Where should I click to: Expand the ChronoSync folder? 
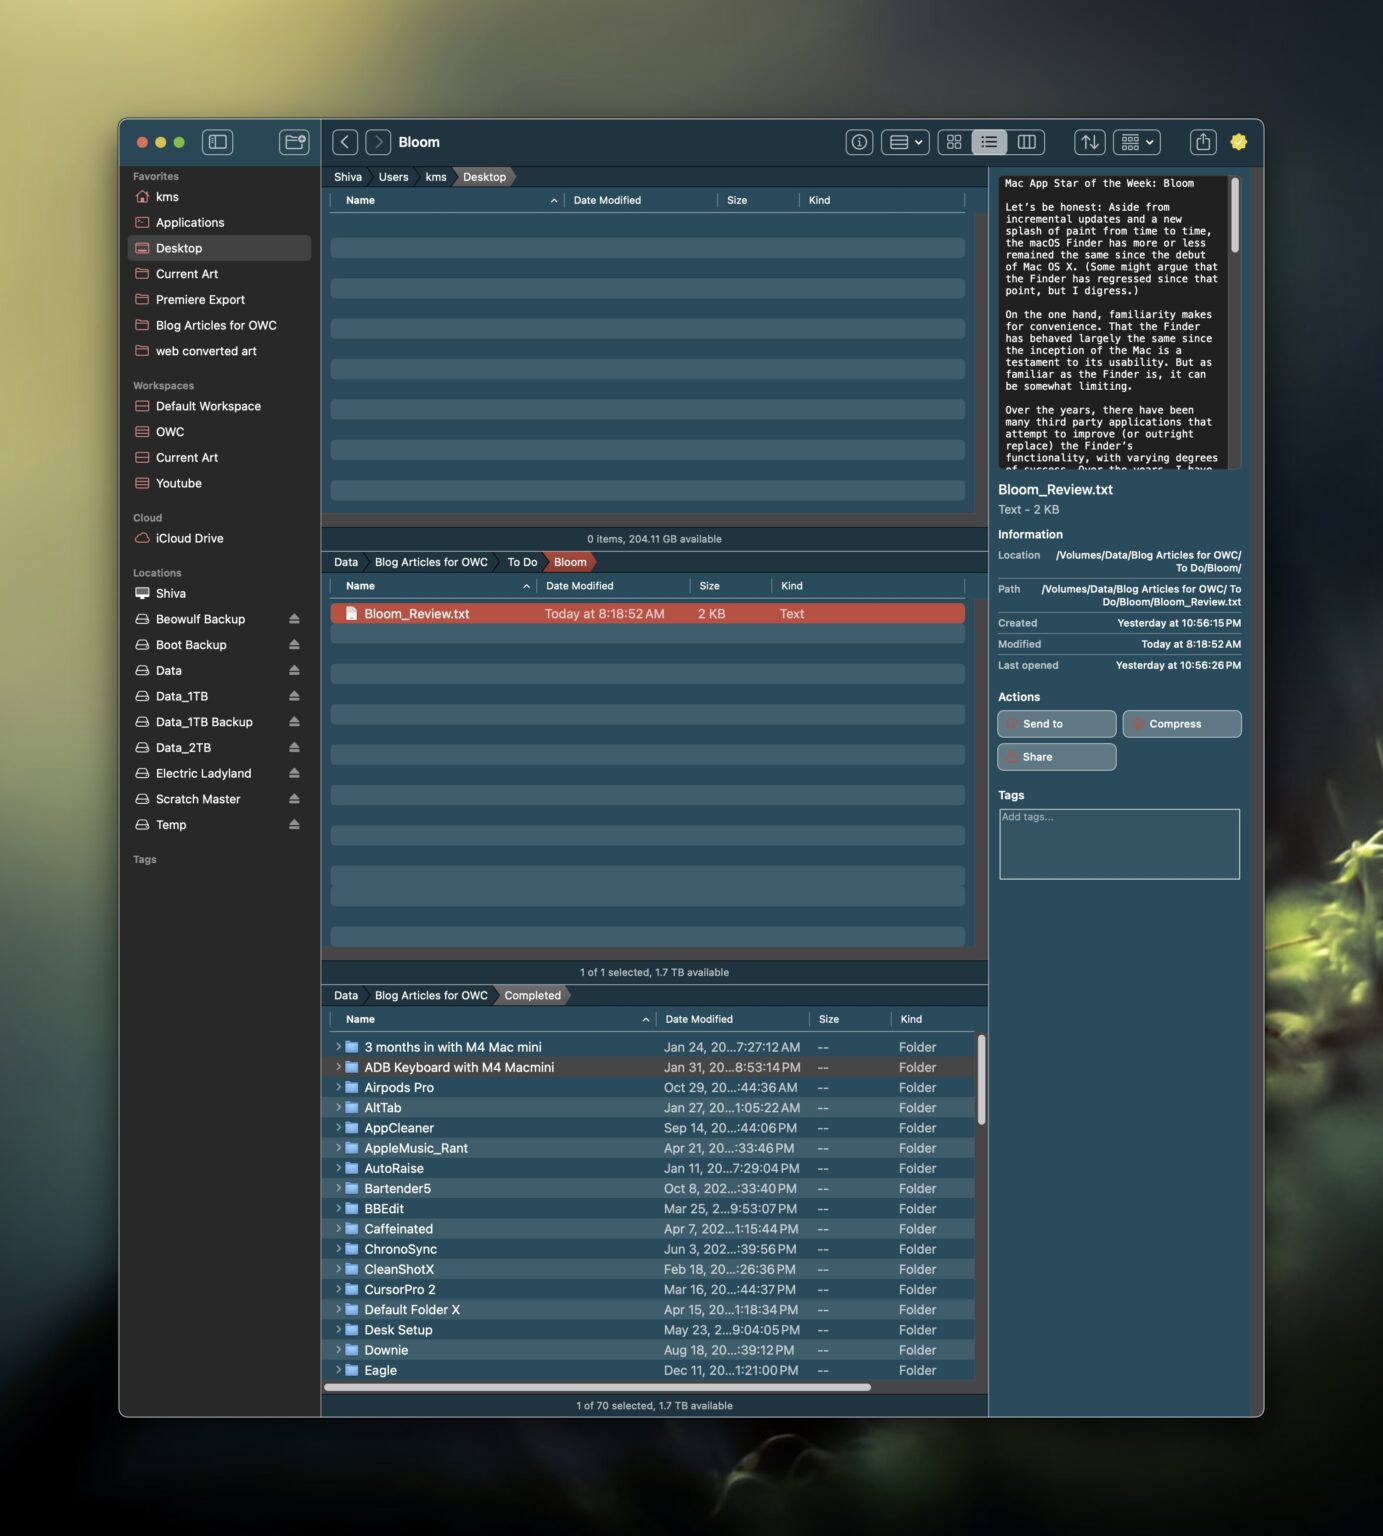(x=338, y=1249)
